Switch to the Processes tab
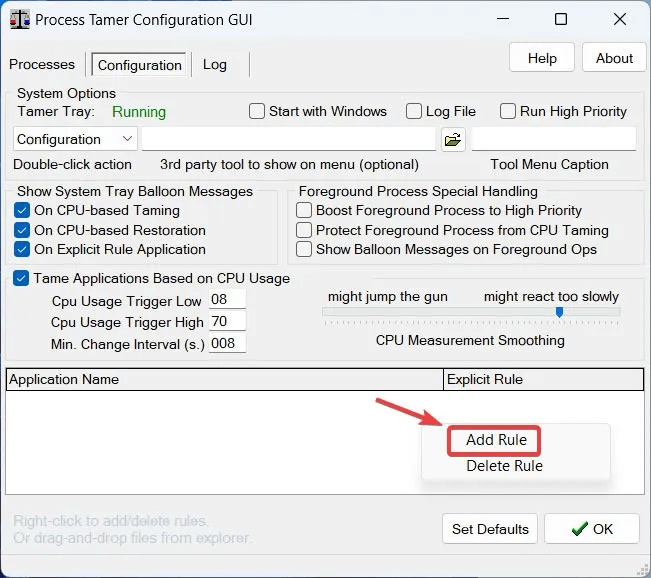The image size is (651, 578). 42,64
